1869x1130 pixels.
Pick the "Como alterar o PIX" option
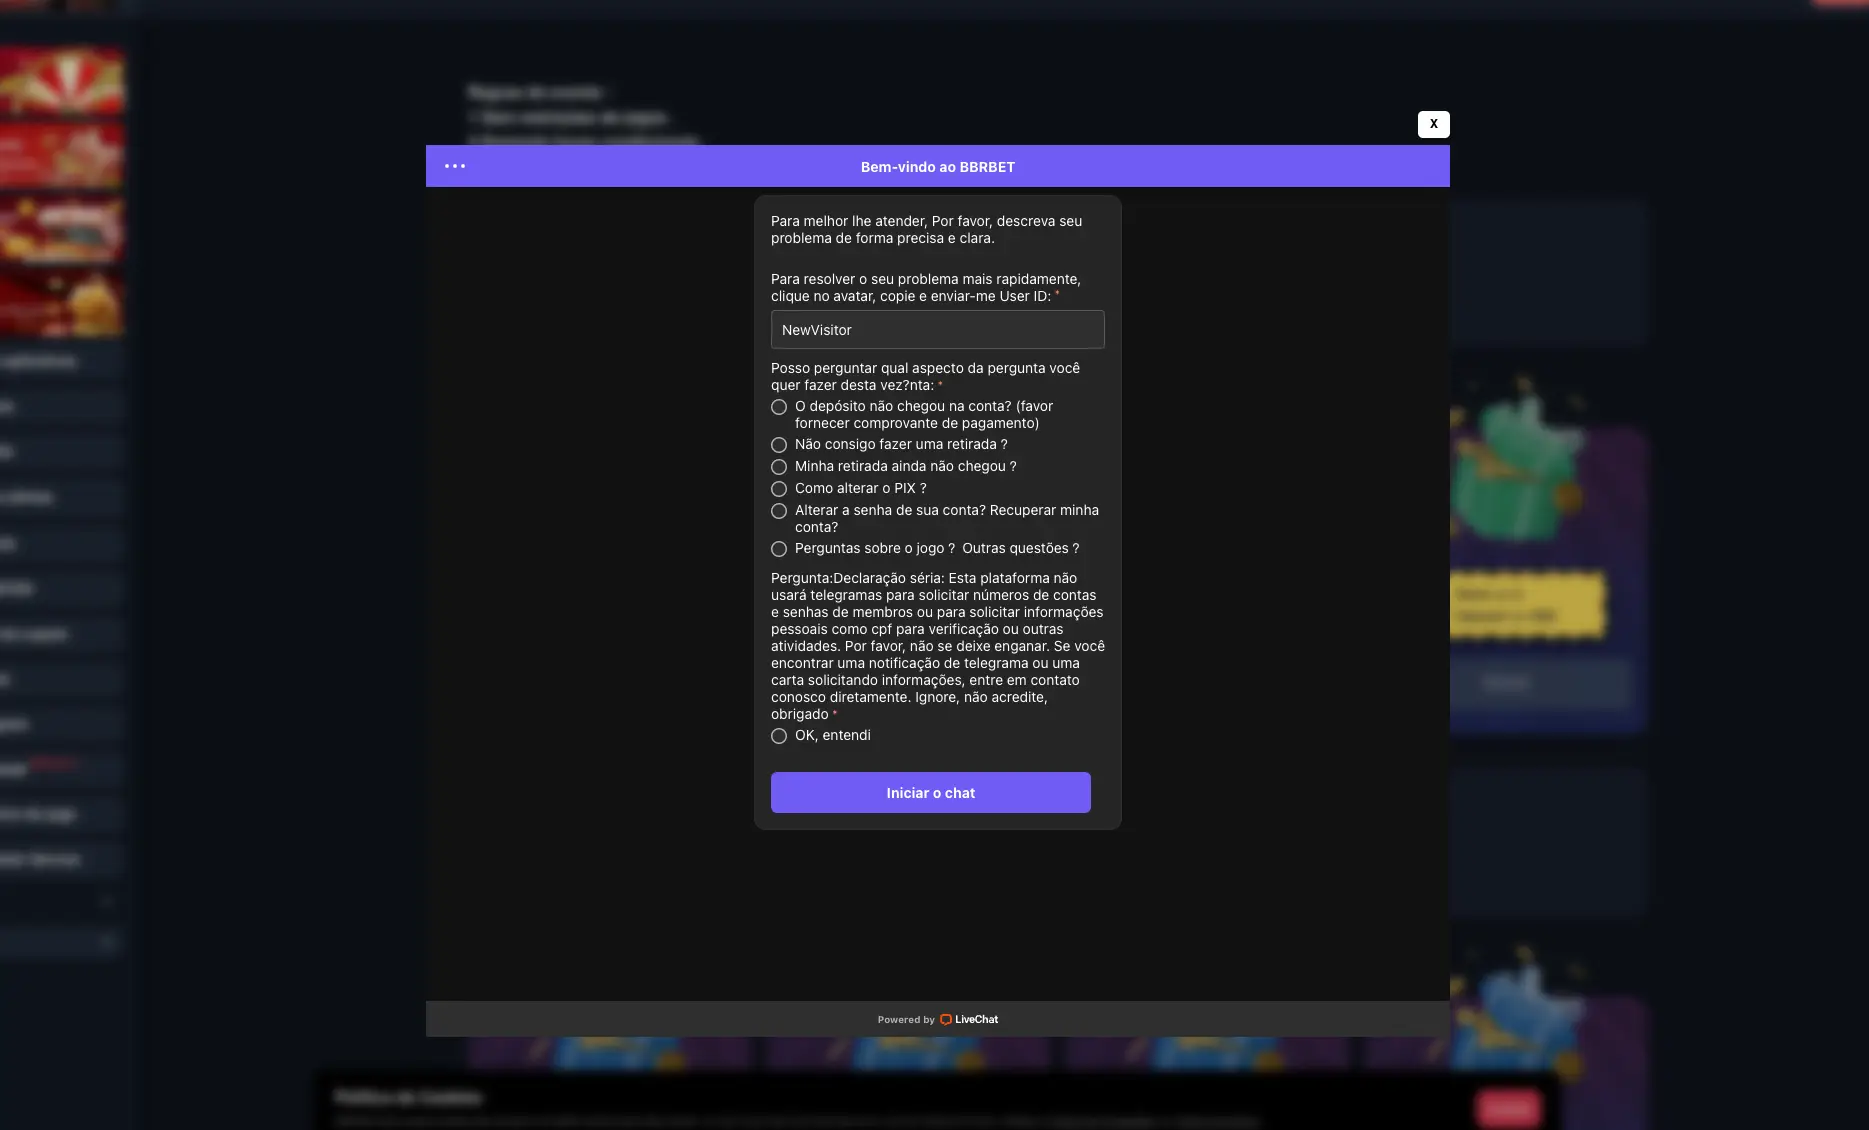(x=779, y=489)
